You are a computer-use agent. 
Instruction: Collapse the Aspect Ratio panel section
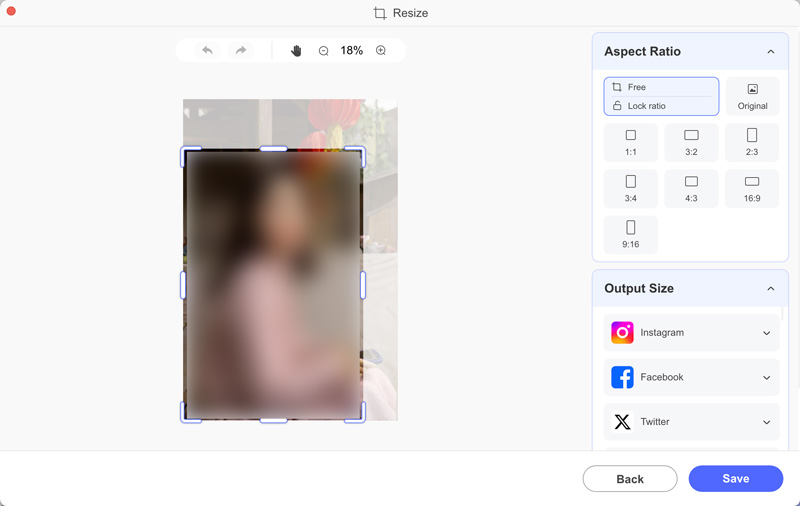point(770,52)
